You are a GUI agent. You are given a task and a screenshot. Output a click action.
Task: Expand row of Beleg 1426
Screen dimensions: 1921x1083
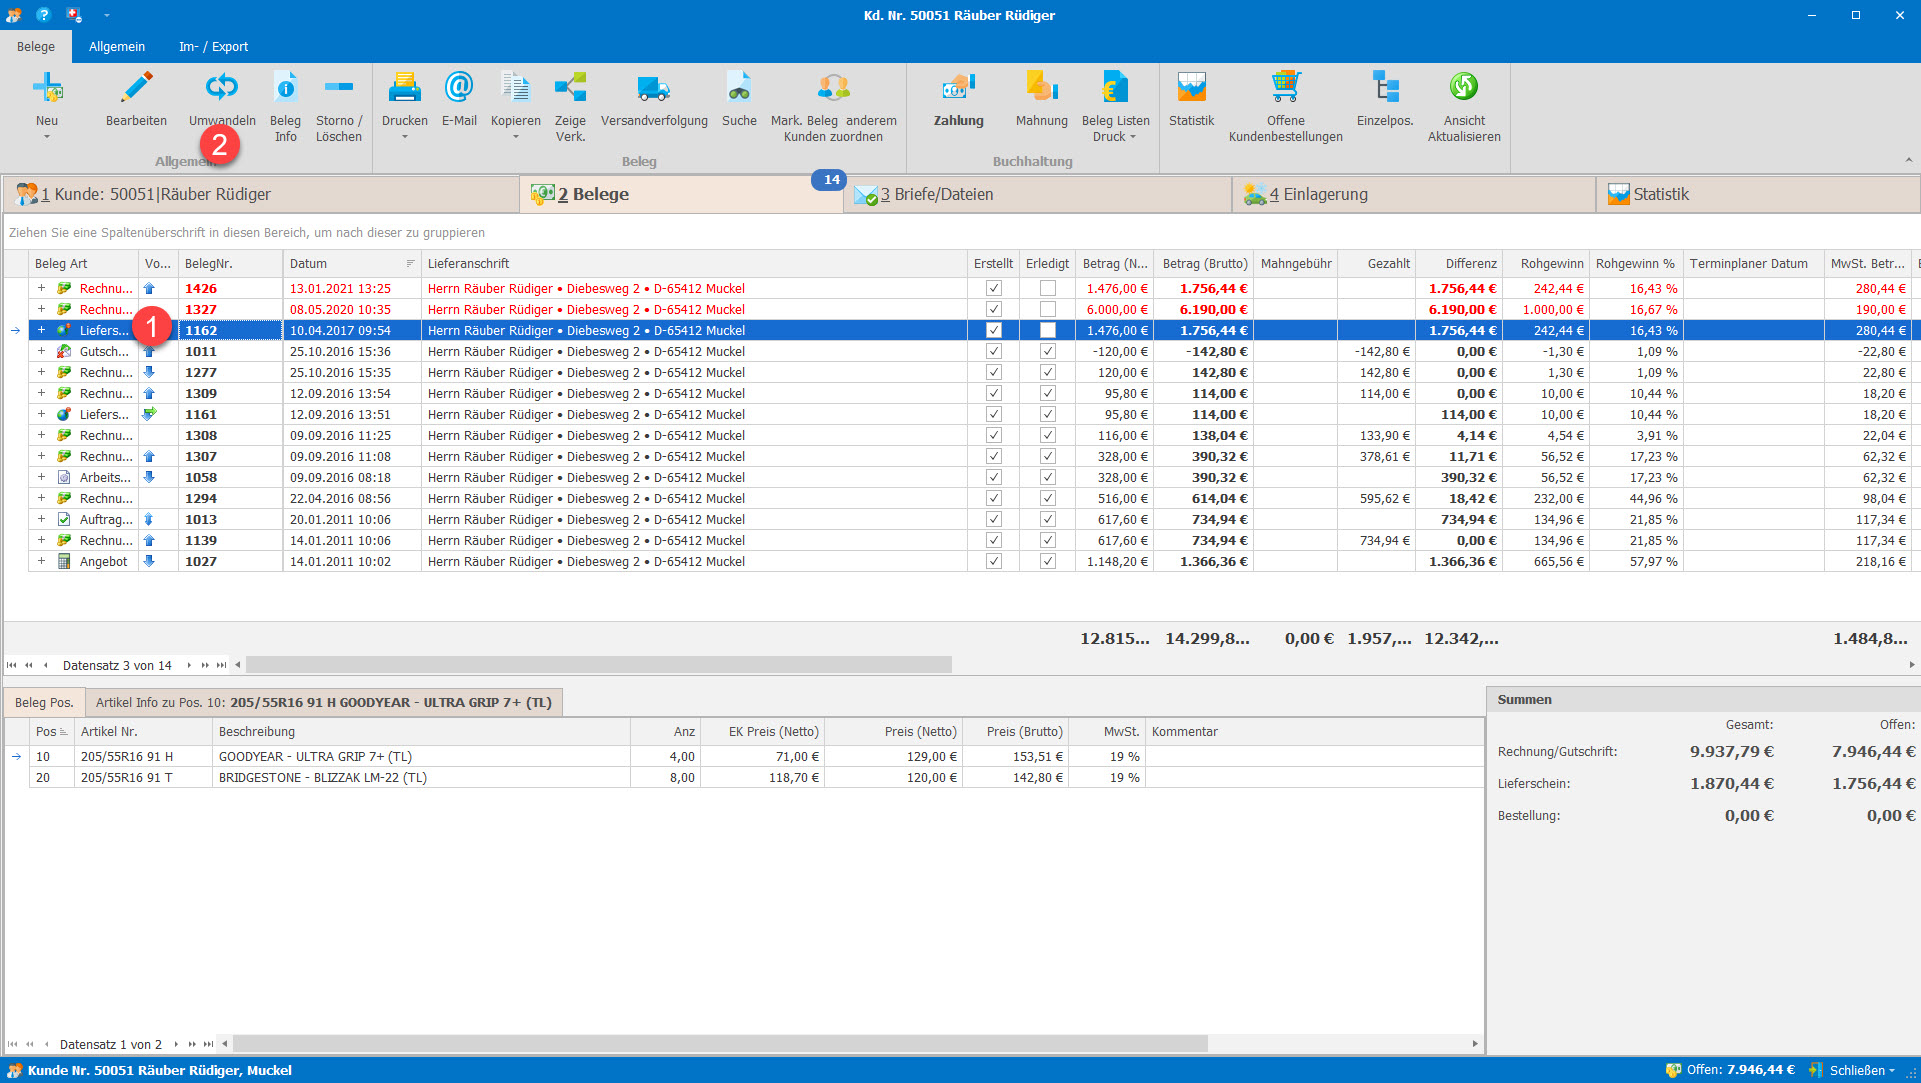pos(41,288)
